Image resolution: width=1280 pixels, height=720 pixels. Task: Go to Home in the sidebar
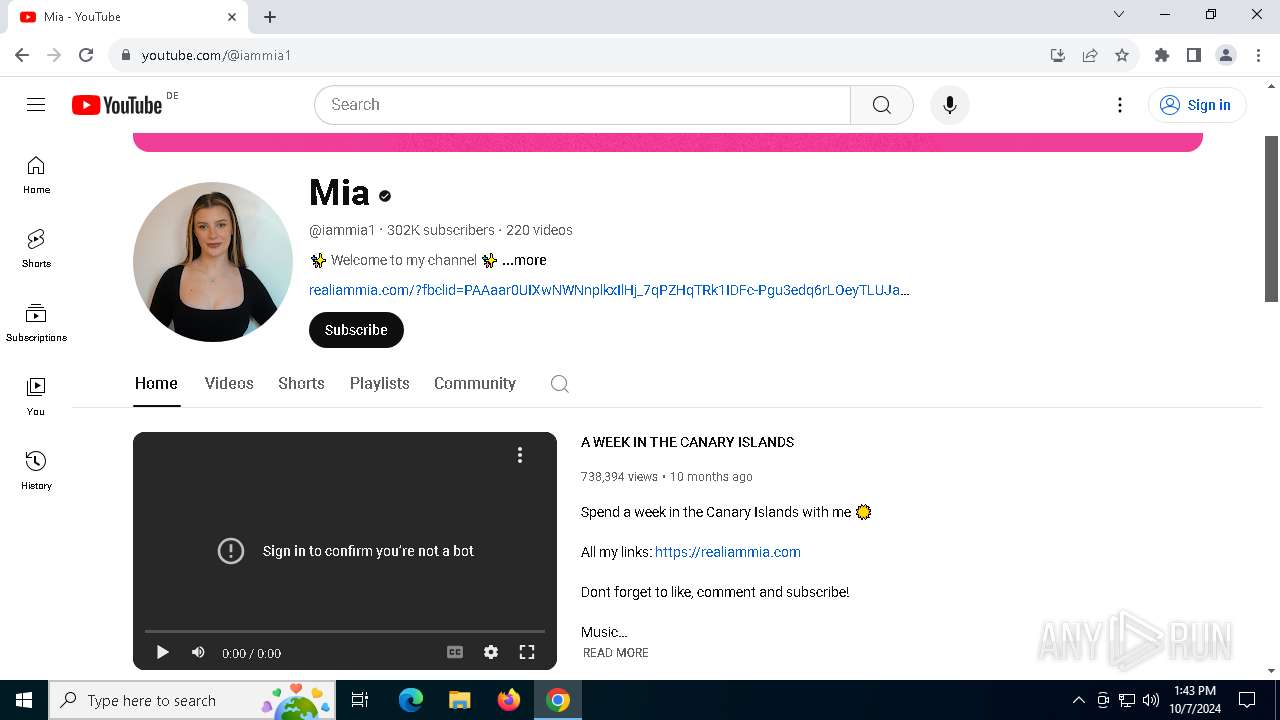point(36,175)
